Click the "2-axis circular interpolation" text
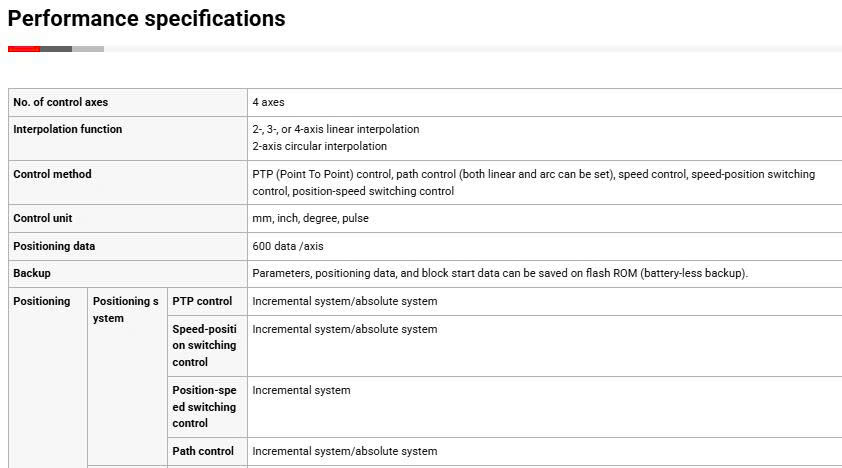The image size is (842, 468). click(x=319, y=146)
